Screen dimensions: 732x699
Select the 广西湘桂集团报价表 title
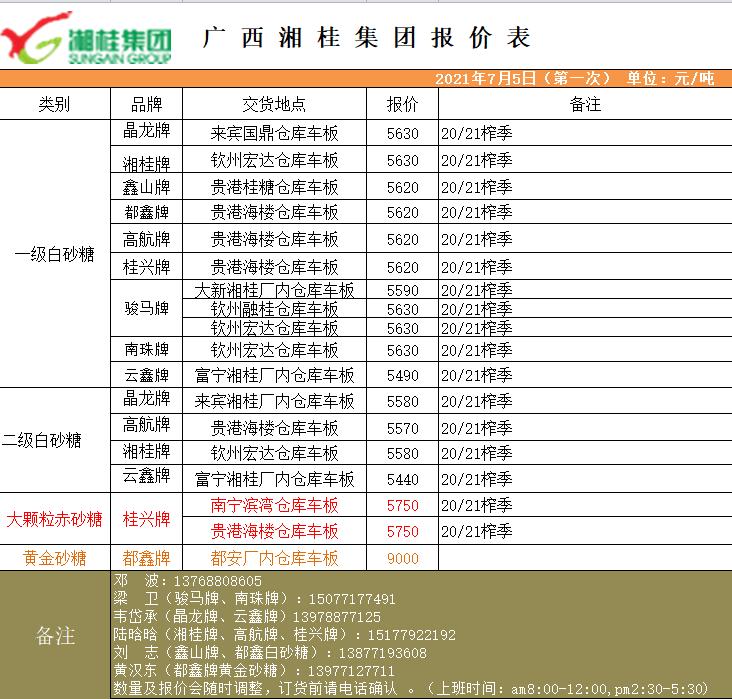[x=366, y=38]
